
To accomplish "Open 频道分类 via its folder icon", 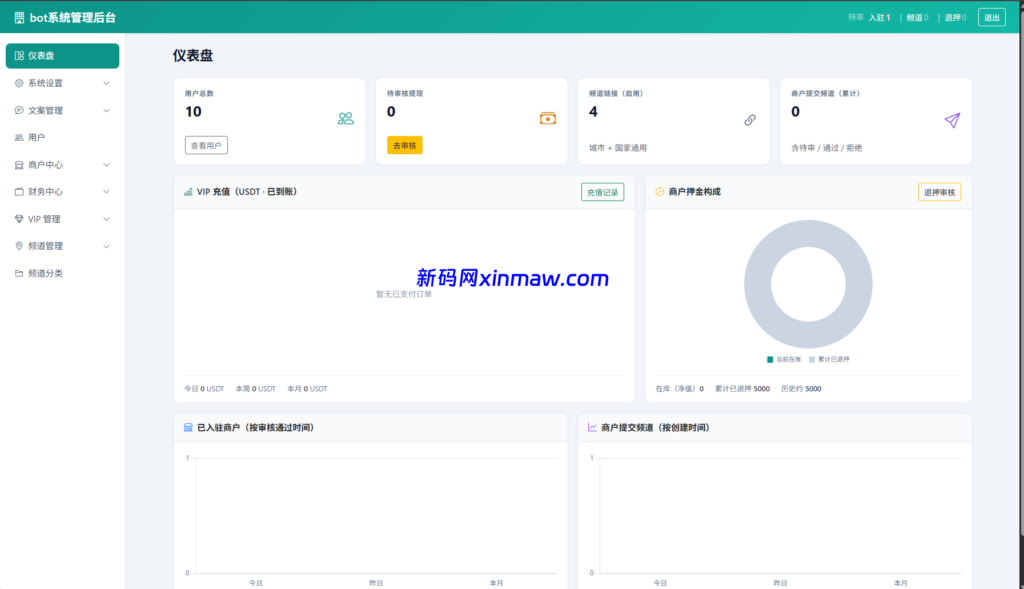I will click(19, 272).
